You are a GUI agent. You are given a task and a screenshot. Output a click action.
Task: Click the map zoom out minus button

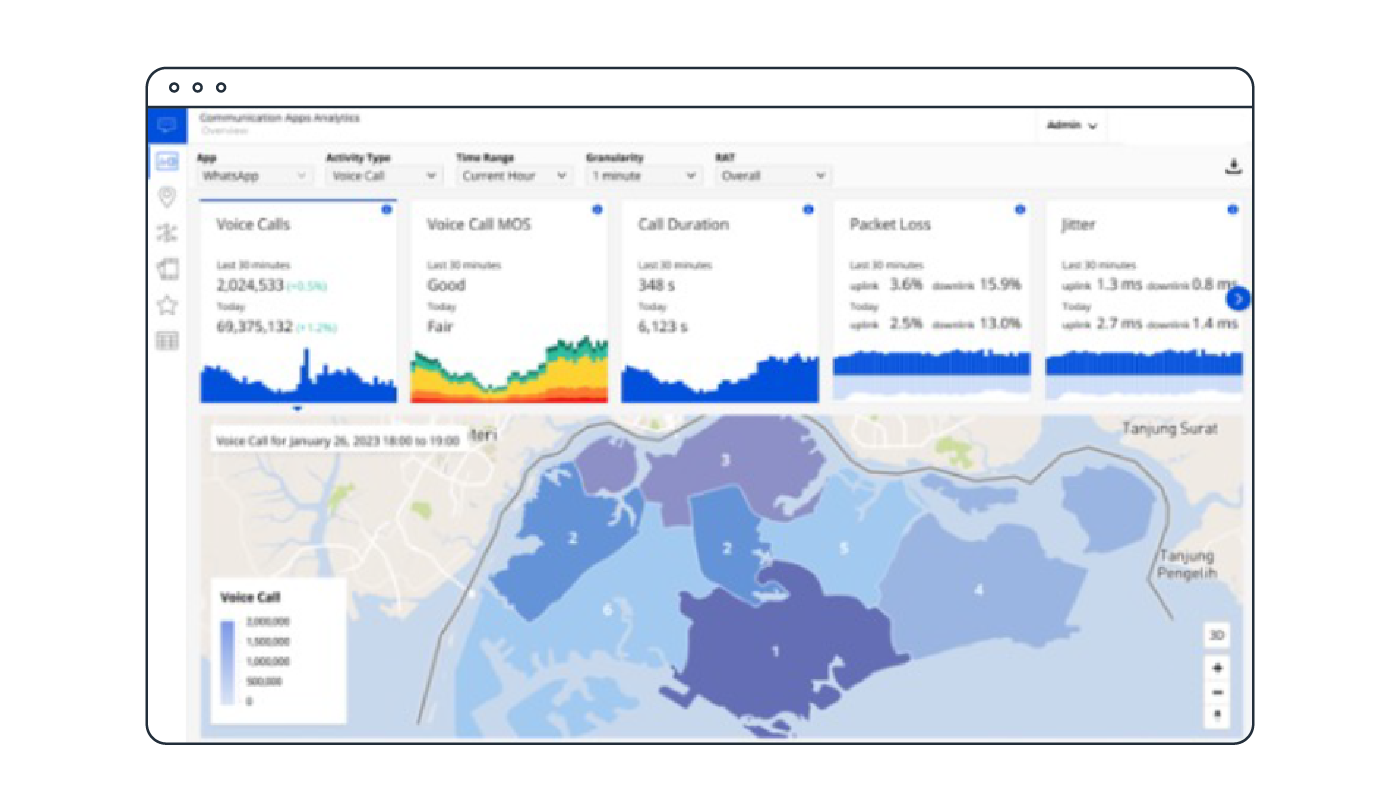[x=1217, y=692]
